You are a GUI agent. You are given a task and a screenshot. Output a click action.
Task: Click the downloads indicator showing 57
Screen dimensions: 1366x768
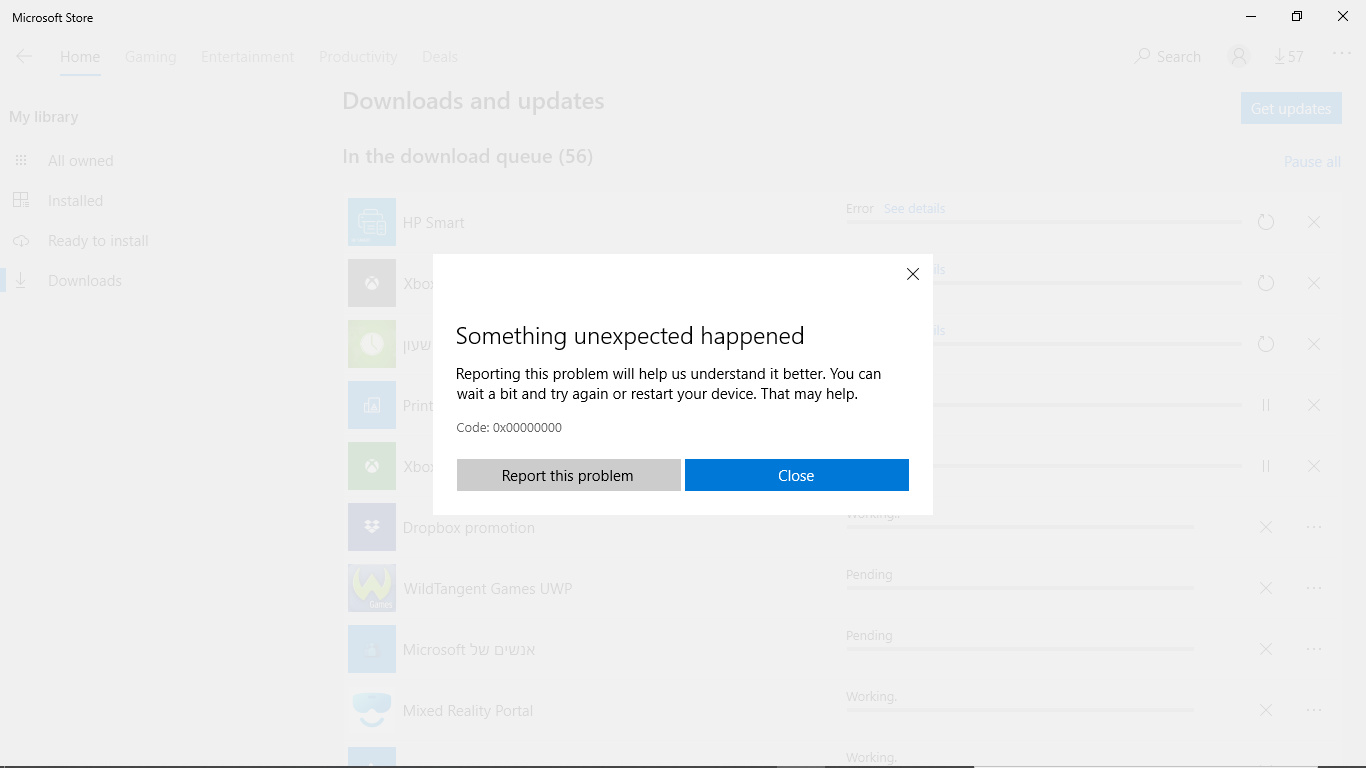click(x=1289, y=57)
